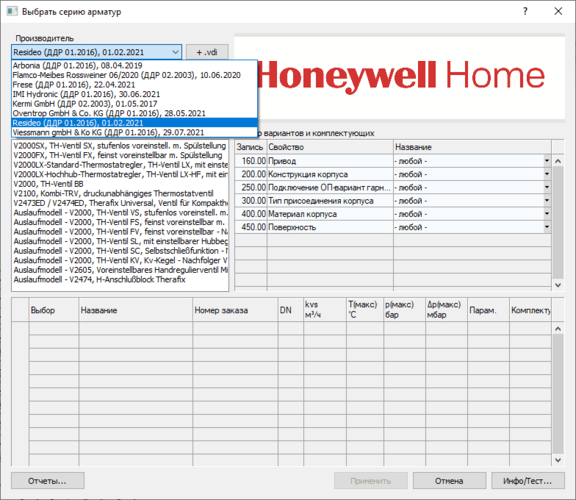
Task: Expand the Конструкция корпуса dropdown arrow
Action: 547,174
